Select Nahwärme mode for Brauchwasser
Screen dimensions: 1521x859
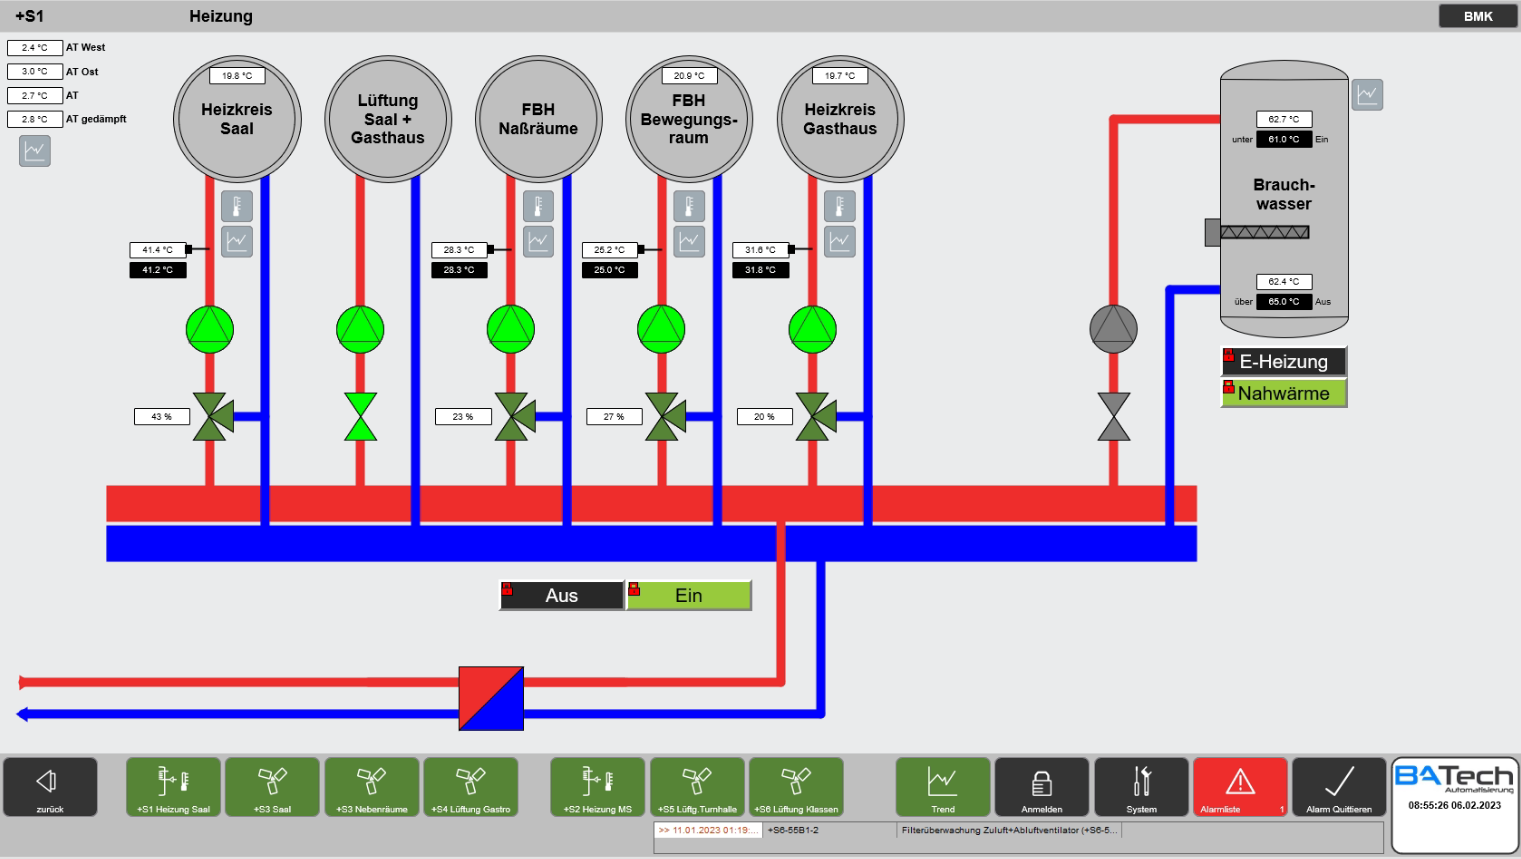1284,393
